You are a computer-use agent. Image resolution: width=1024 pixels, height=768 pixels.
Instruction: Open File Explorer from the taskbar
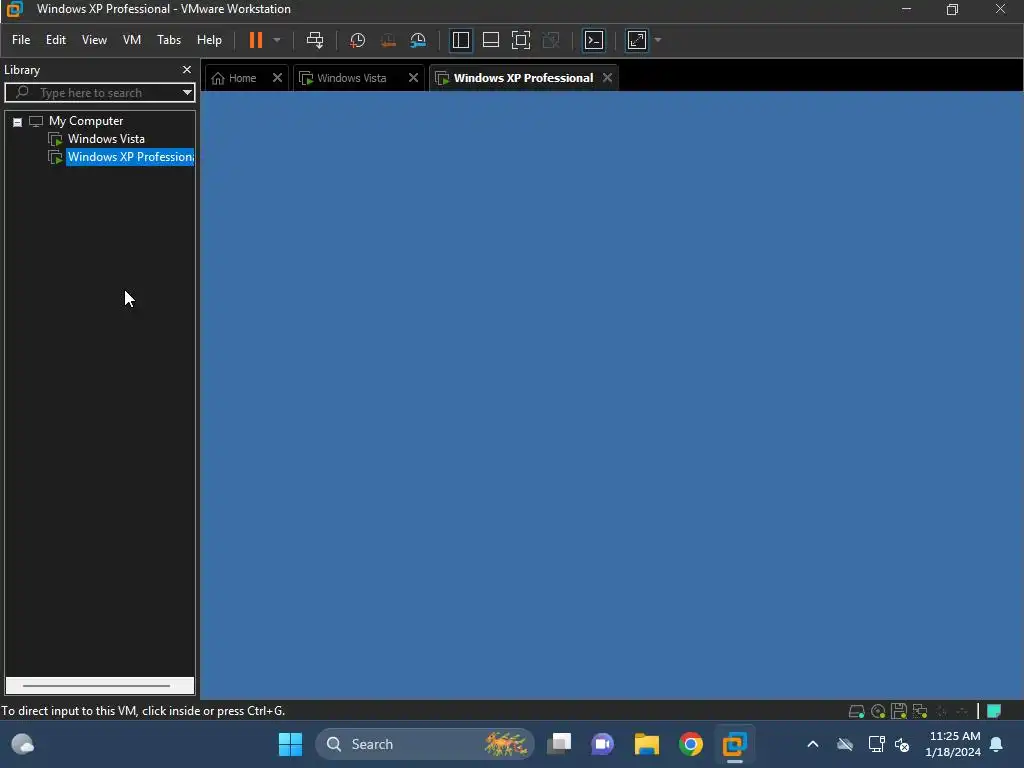[647, 744]
